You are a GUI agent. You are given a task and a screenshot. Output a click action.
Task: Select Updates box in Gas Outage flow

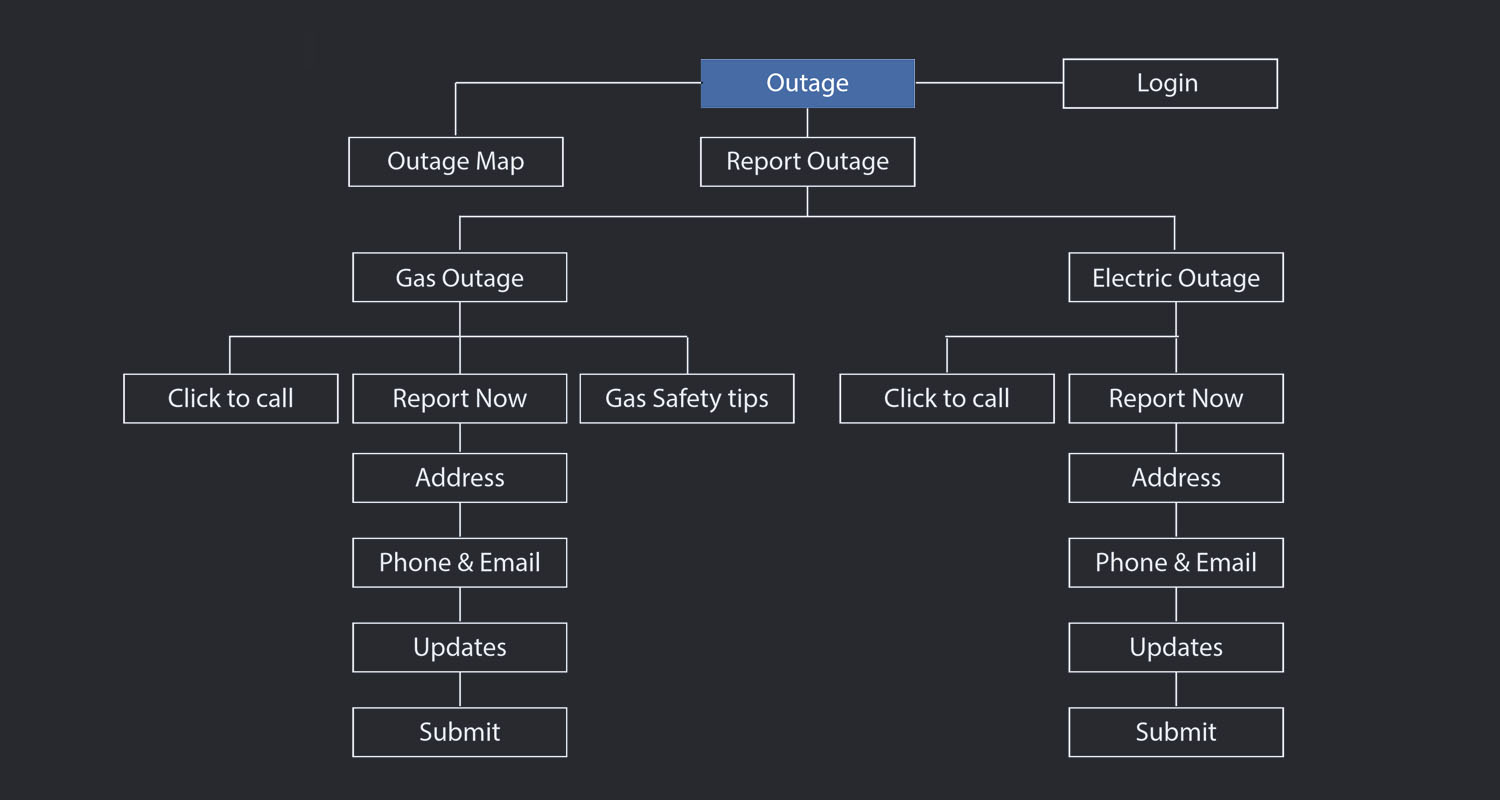[459, 648]
